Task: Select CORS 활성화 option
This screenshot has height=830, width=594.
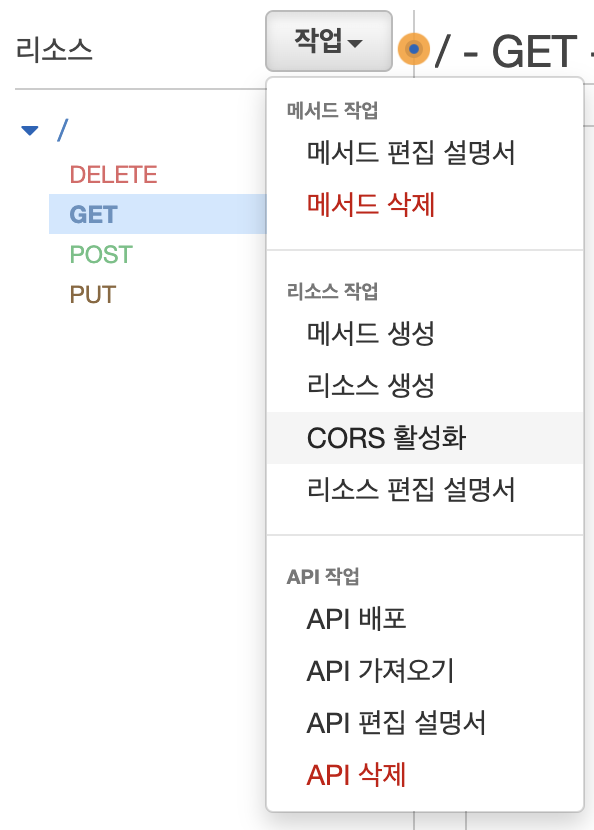Action: tap(425, 438)
